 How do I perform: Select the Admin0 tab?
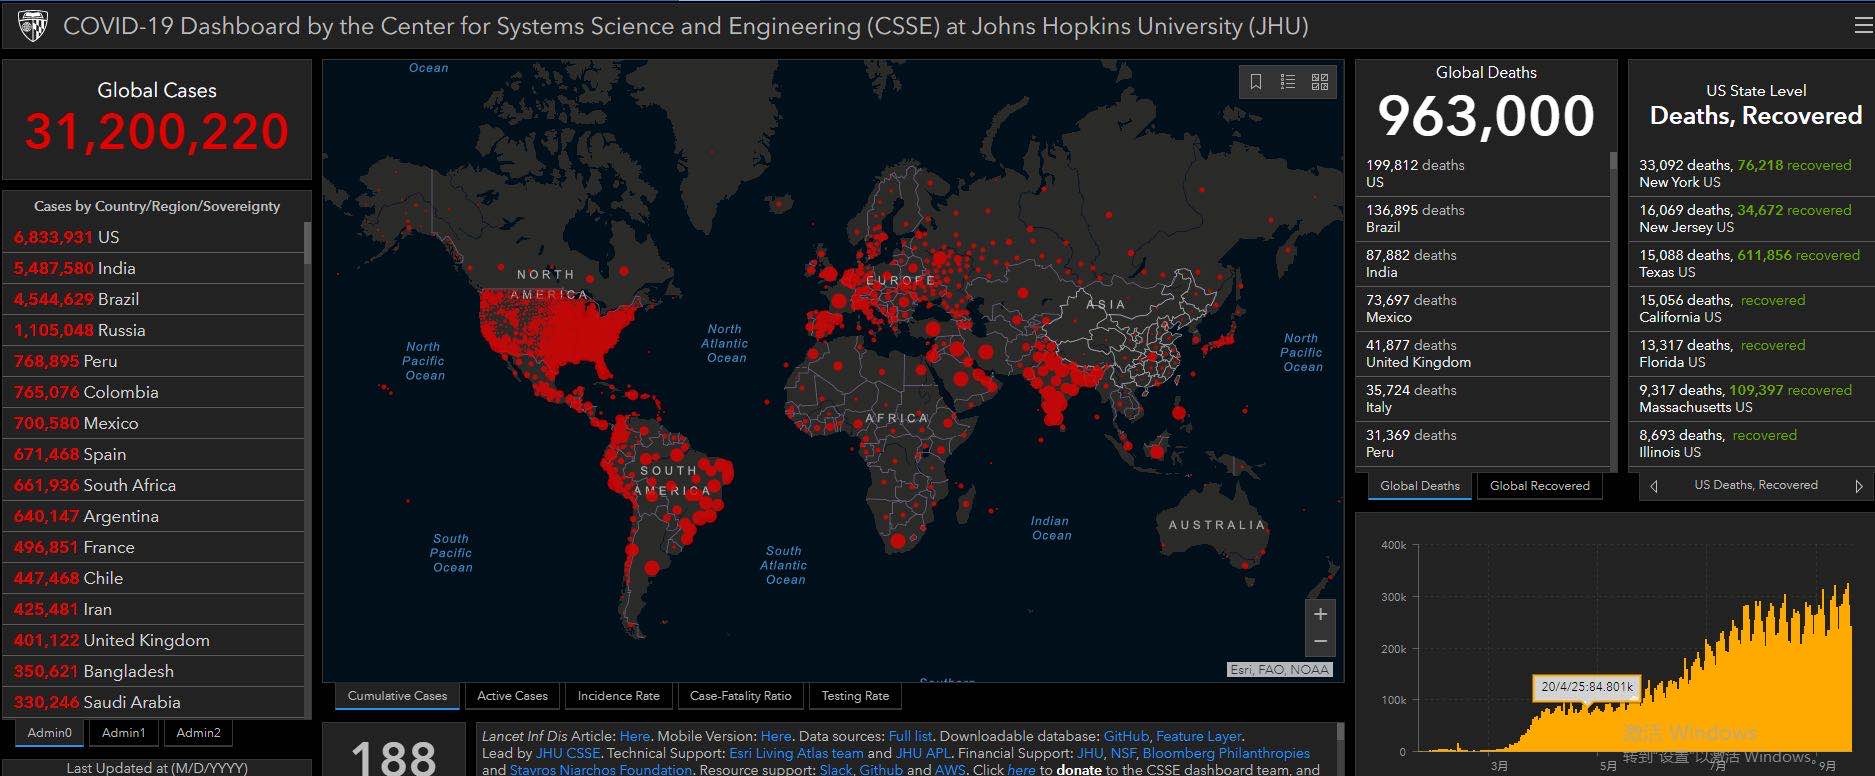(50, 733)
